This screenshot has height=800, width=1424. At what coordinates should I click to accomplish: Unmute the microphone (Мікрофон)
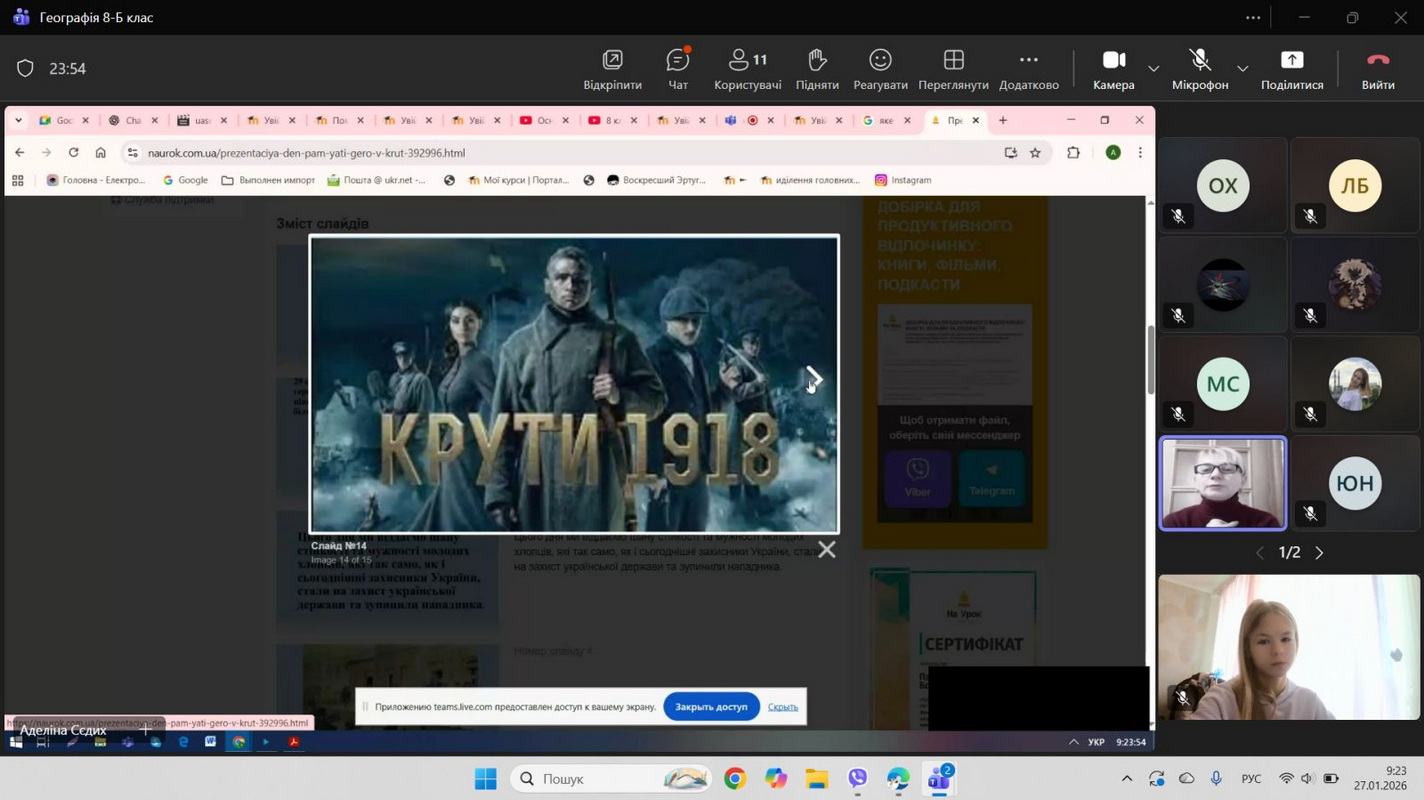tap(1199, 69)
